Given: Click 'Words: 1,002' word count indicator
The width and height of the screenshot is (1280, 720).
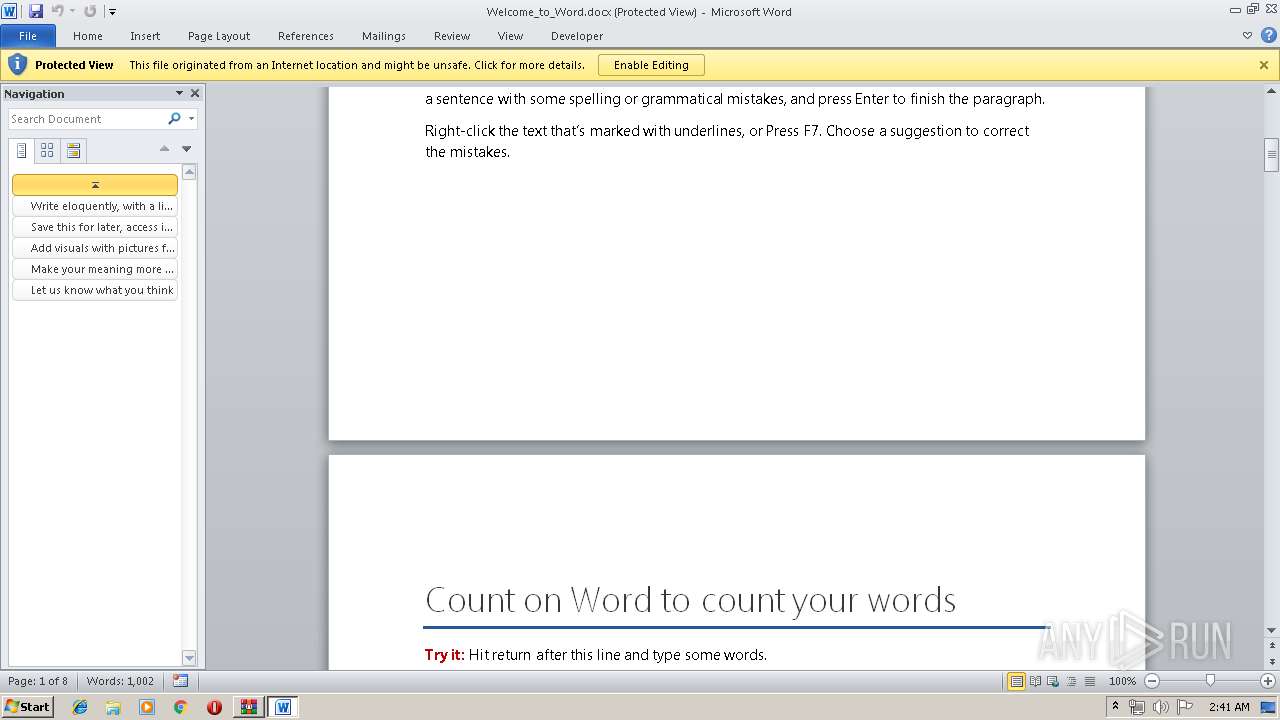Looking at the screenshot, I should pyautogui.click(x=120, y=681).
